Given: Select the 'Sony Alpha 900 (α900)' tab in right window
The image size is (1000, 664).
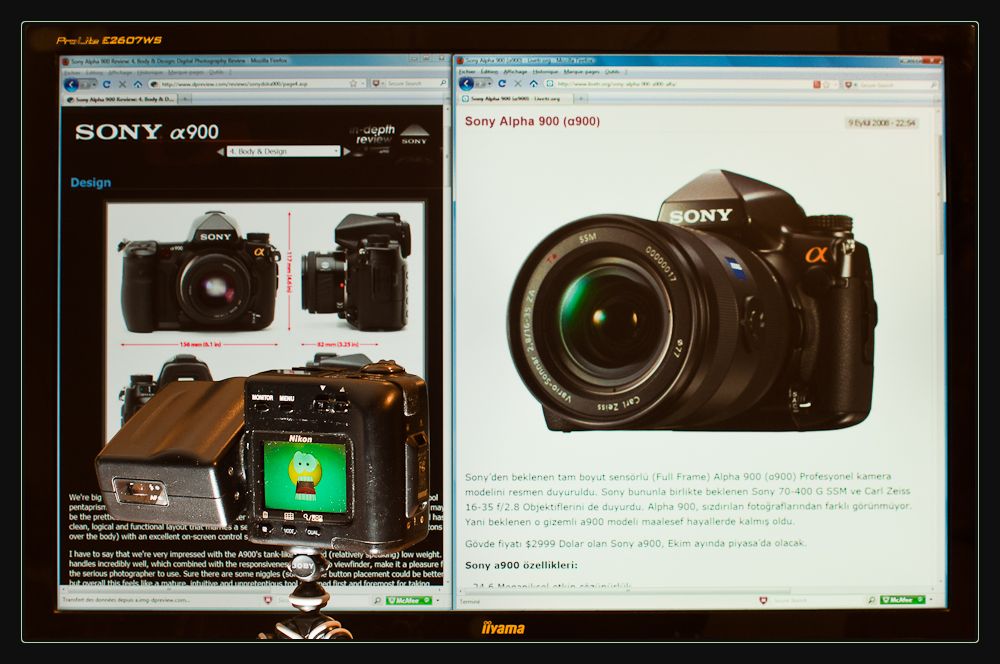Looking at the screenshot, I should [515, 99].
